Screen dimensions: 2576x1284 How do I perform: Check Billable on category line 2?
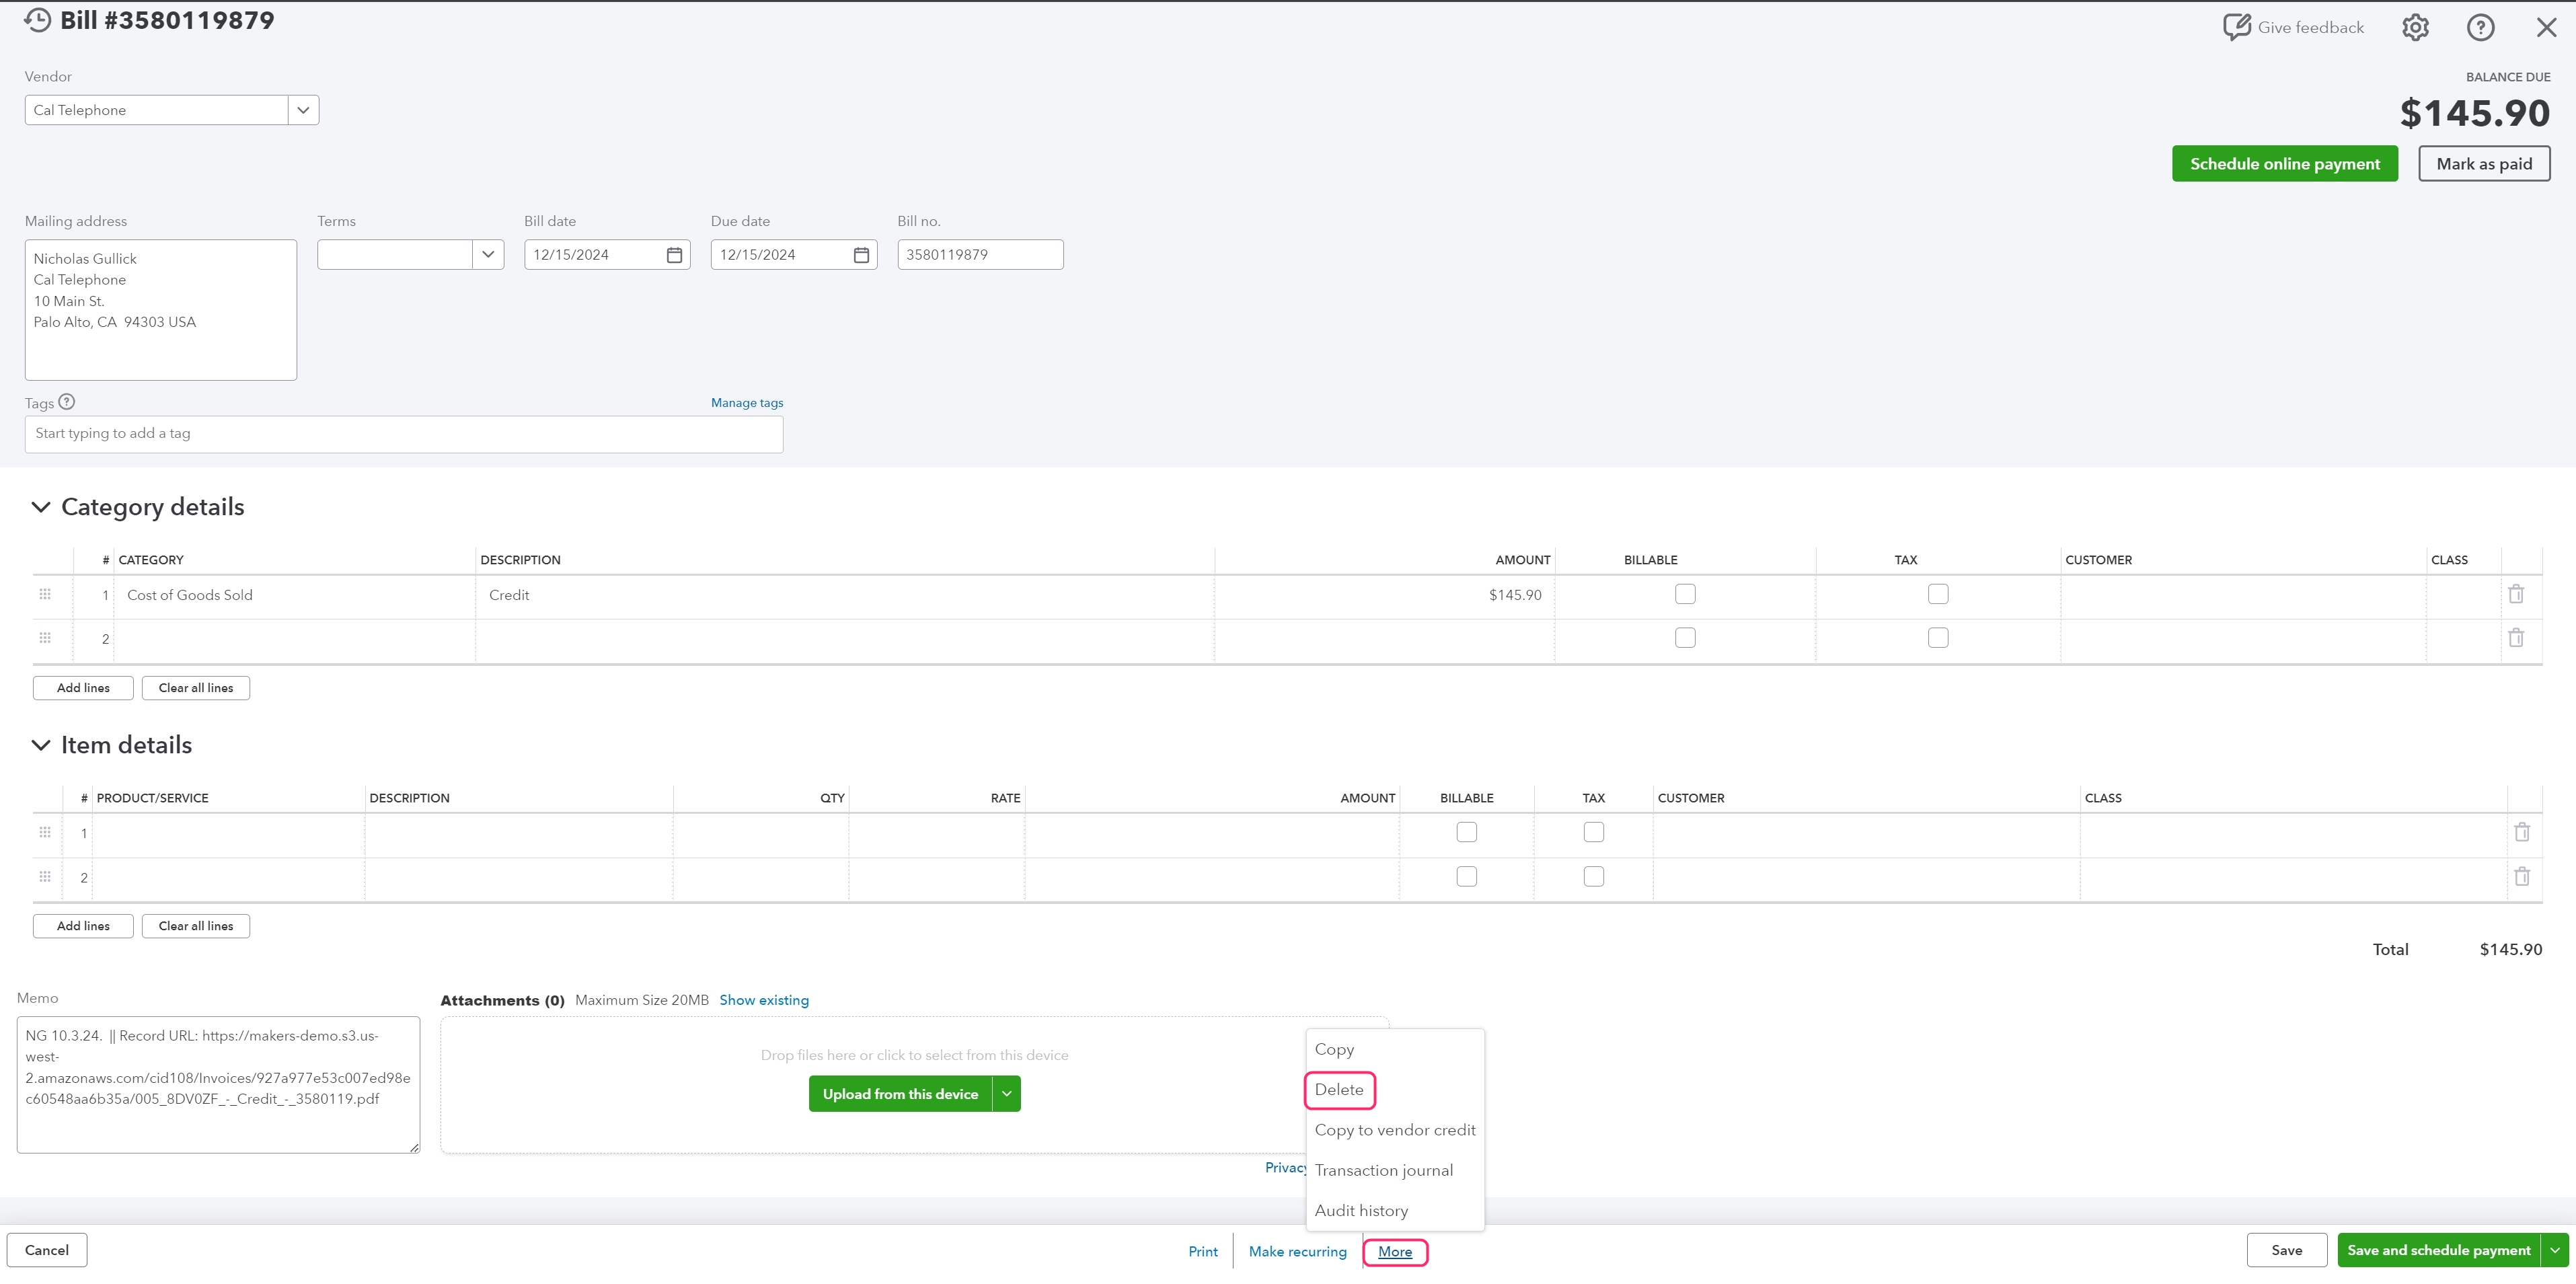click(x=1685, y=638)
